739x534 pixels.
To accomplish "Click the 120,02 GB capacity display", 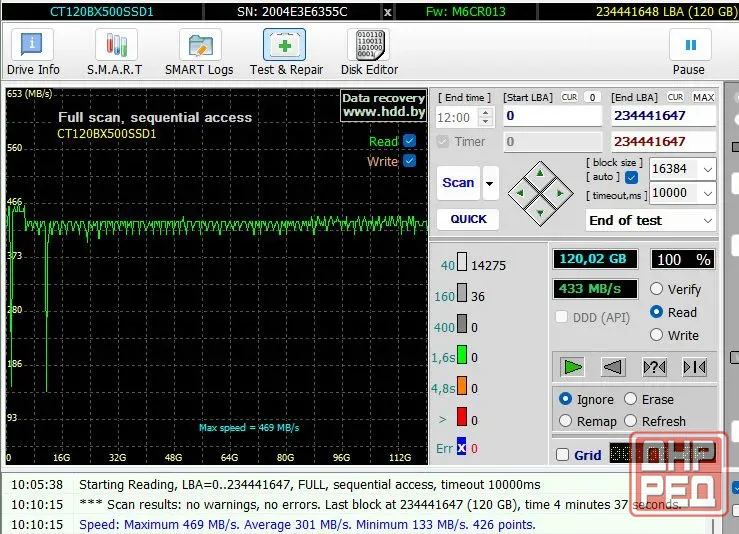I will click(x=595, y=259).
